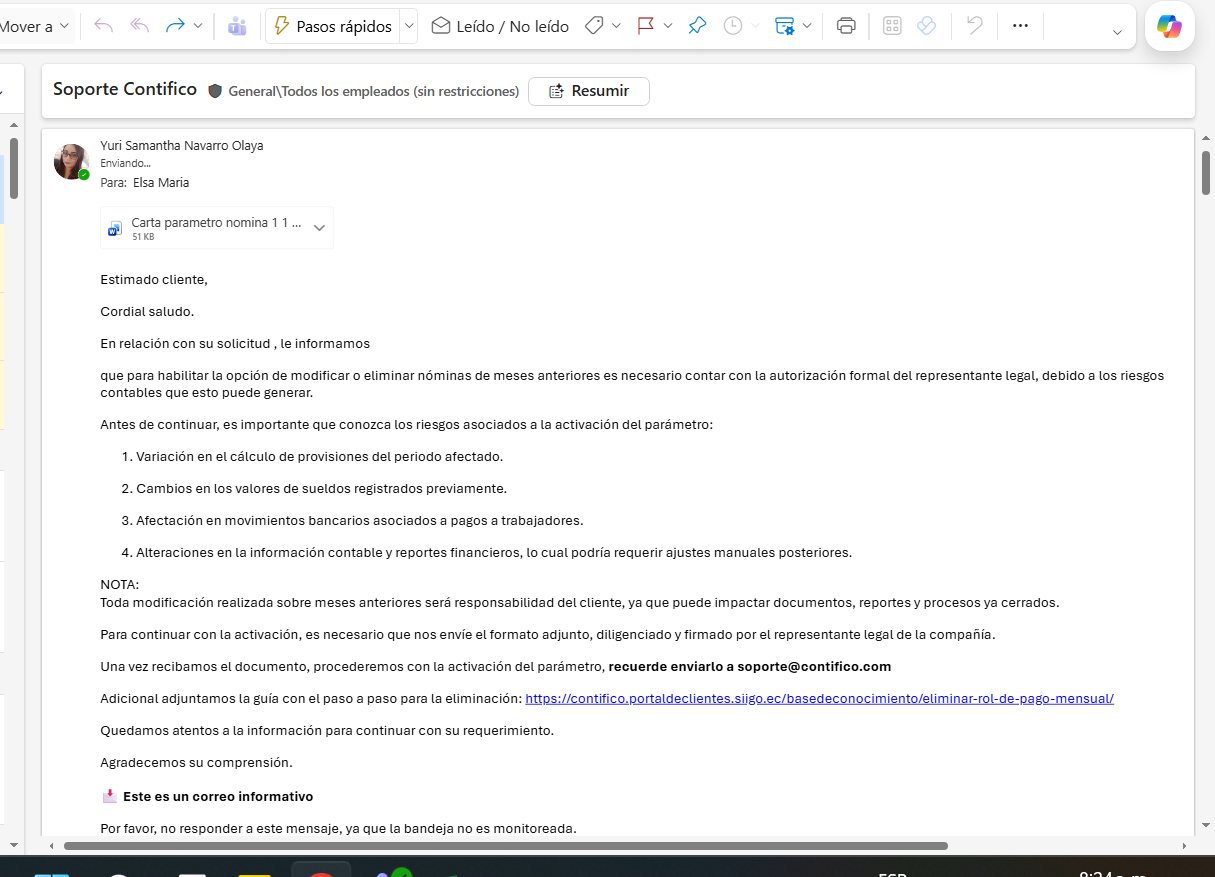Open the three-dots more options menu
The width and height of the screenshot is (1215, 877).
[x=1020, y=26]
